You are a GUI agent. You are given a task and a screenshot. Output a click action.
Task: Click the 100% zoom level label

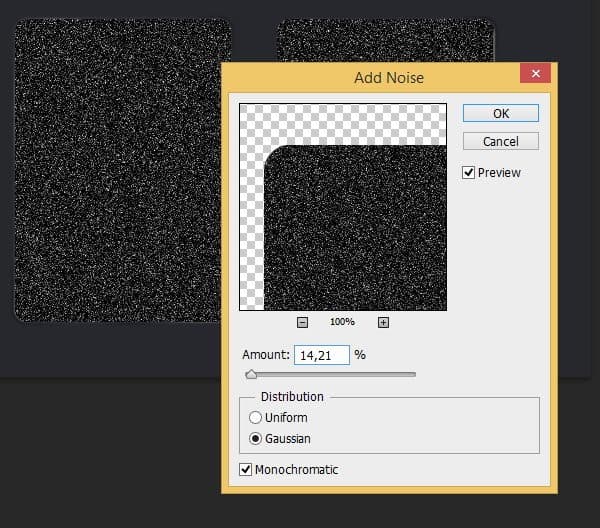click(x=342, y=322)
